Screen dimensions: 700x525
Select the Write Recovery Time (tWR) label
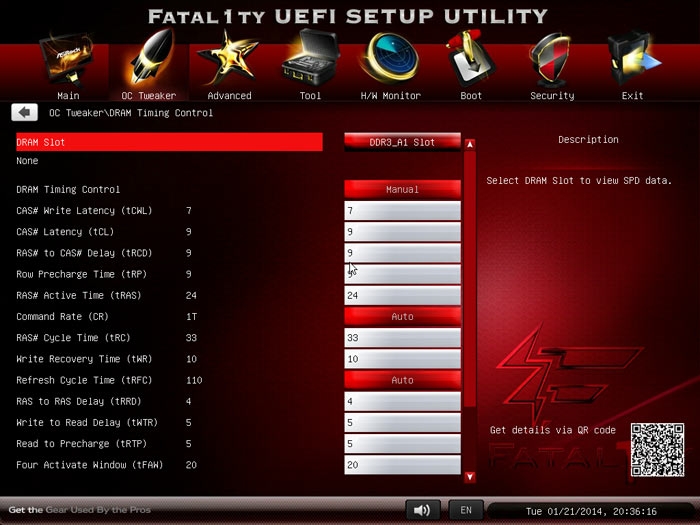coord(84,359)
